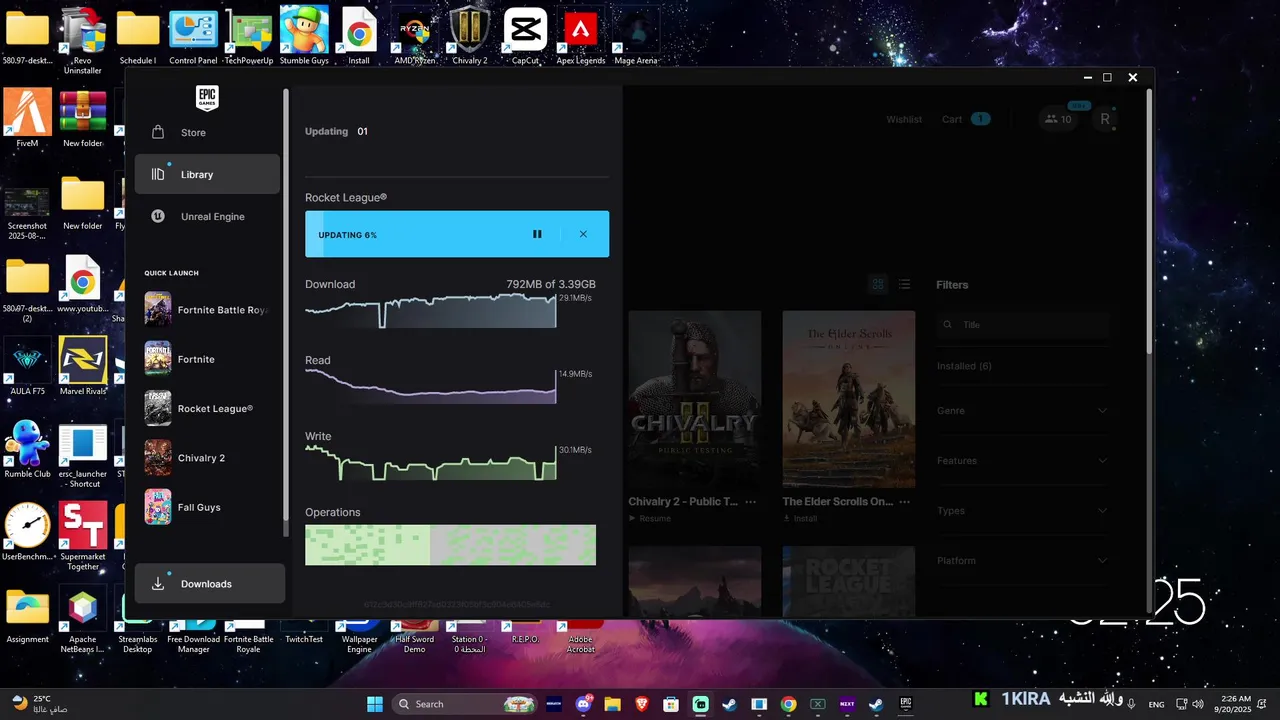Select the FiveM desktop icon
The height and width of the screenshot is (720, 1280).
click(27, 118)
